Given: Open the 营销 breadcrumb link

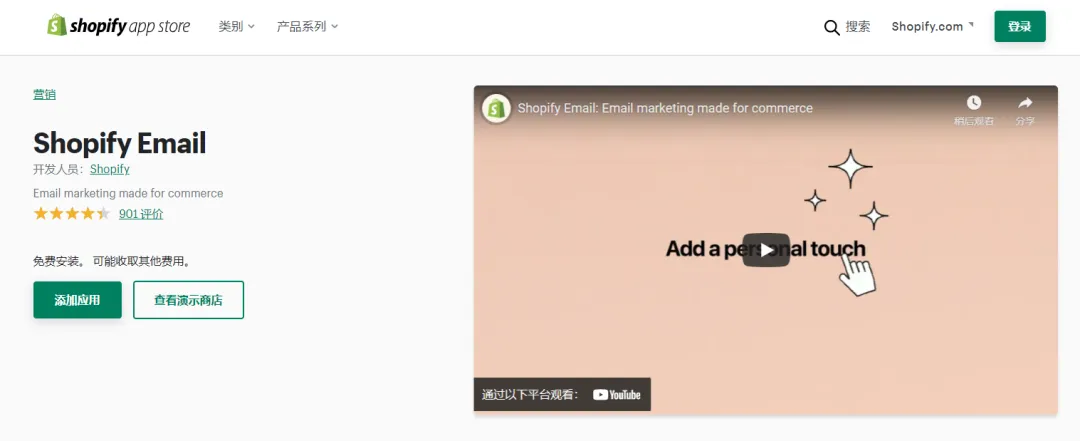Looking at the screenshot, I should pyautogui.click(x=44, y=94).
